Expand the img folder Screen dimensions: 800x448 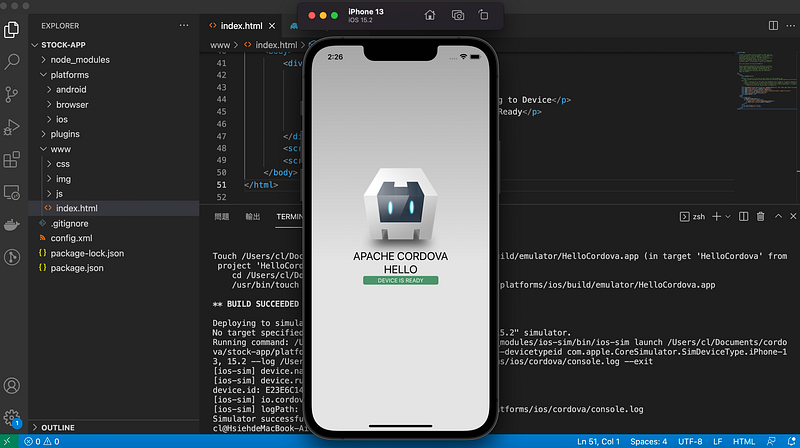[x=114, y=179]
